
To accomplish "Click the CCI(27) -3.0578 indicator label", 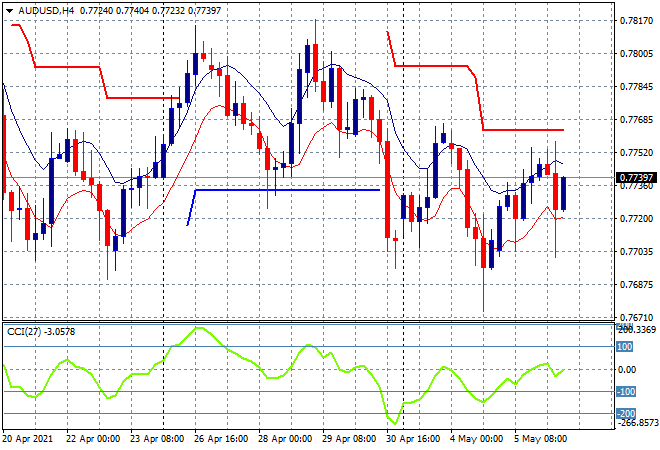I will tap(41, 332).
